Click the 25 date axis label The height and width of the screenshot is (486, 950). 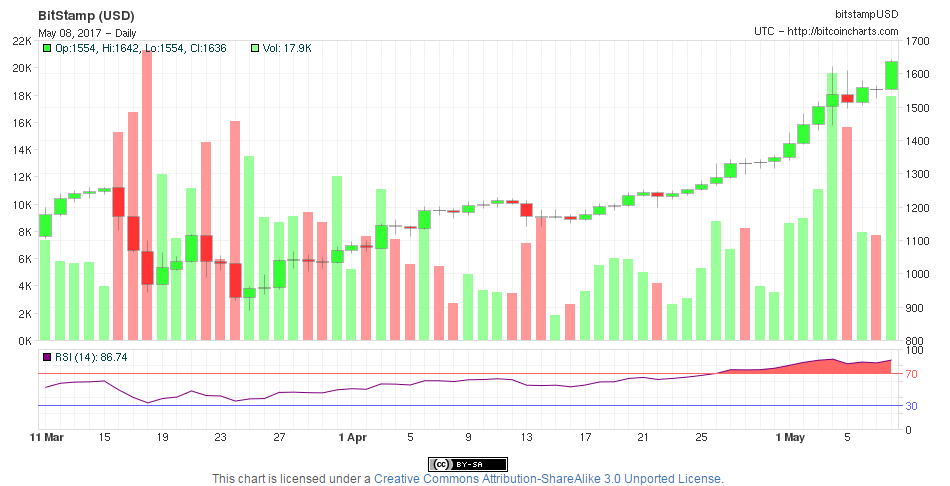point(701,438)
